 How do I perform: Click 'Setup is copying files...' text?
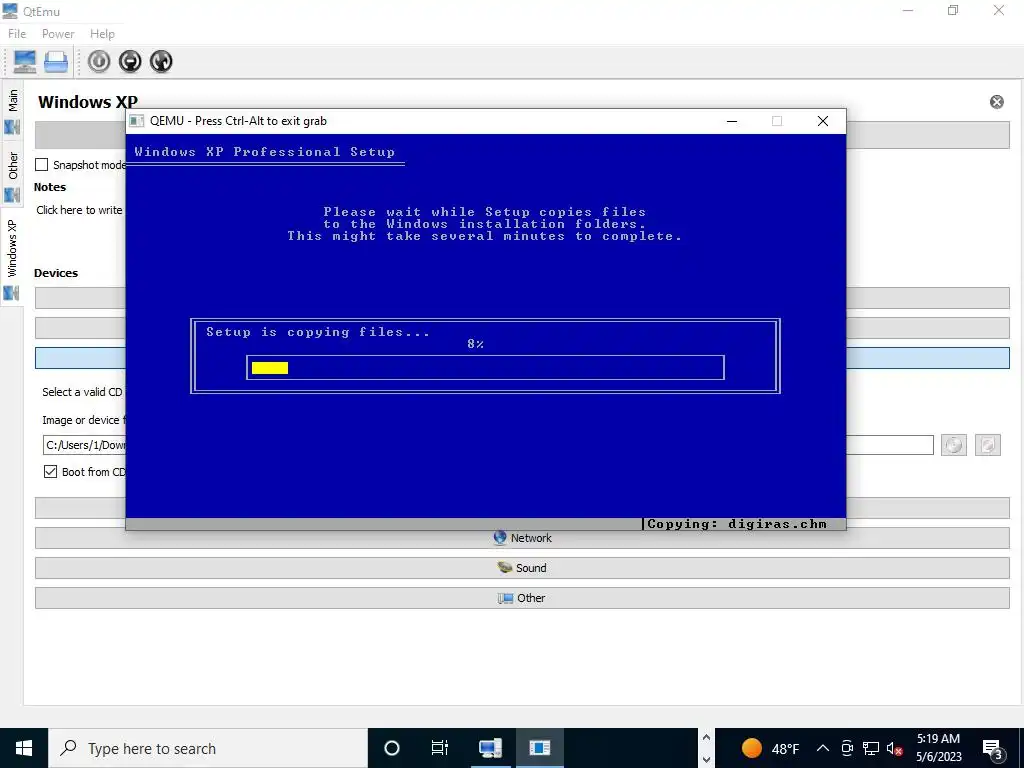pyautogui.click(x=318, y=332)
